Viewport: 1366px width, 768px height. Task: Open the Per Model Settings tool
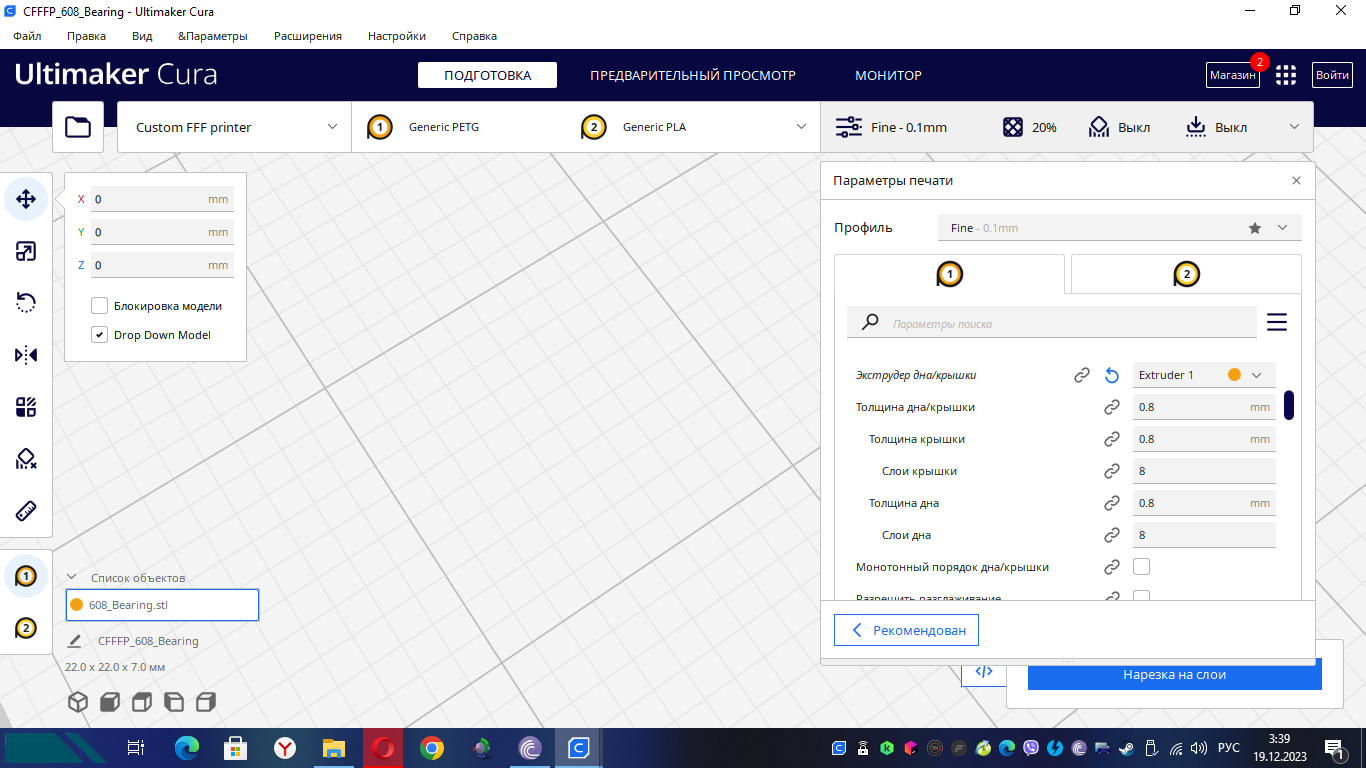(x=26, y=407)
